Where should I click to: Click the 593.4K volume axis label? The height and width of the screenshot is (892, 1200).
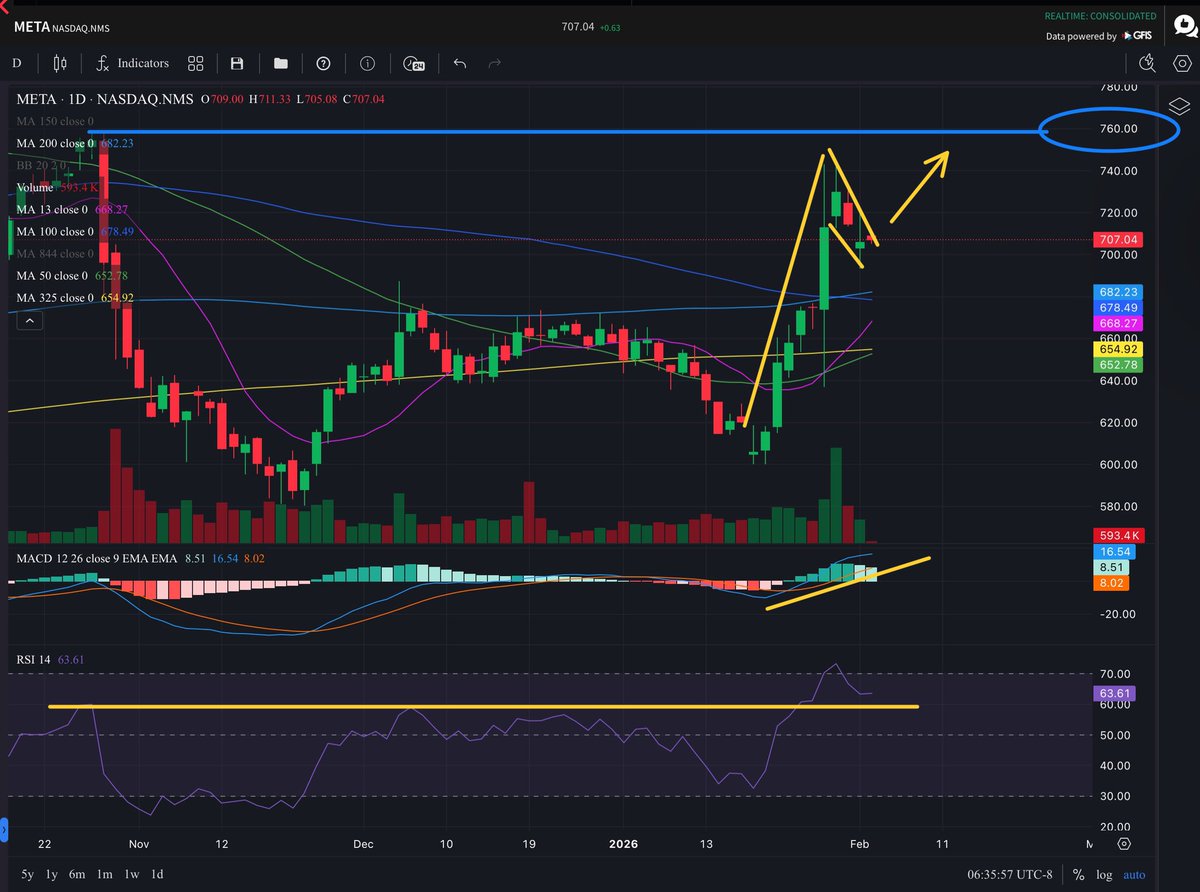tap(1118, 536)
